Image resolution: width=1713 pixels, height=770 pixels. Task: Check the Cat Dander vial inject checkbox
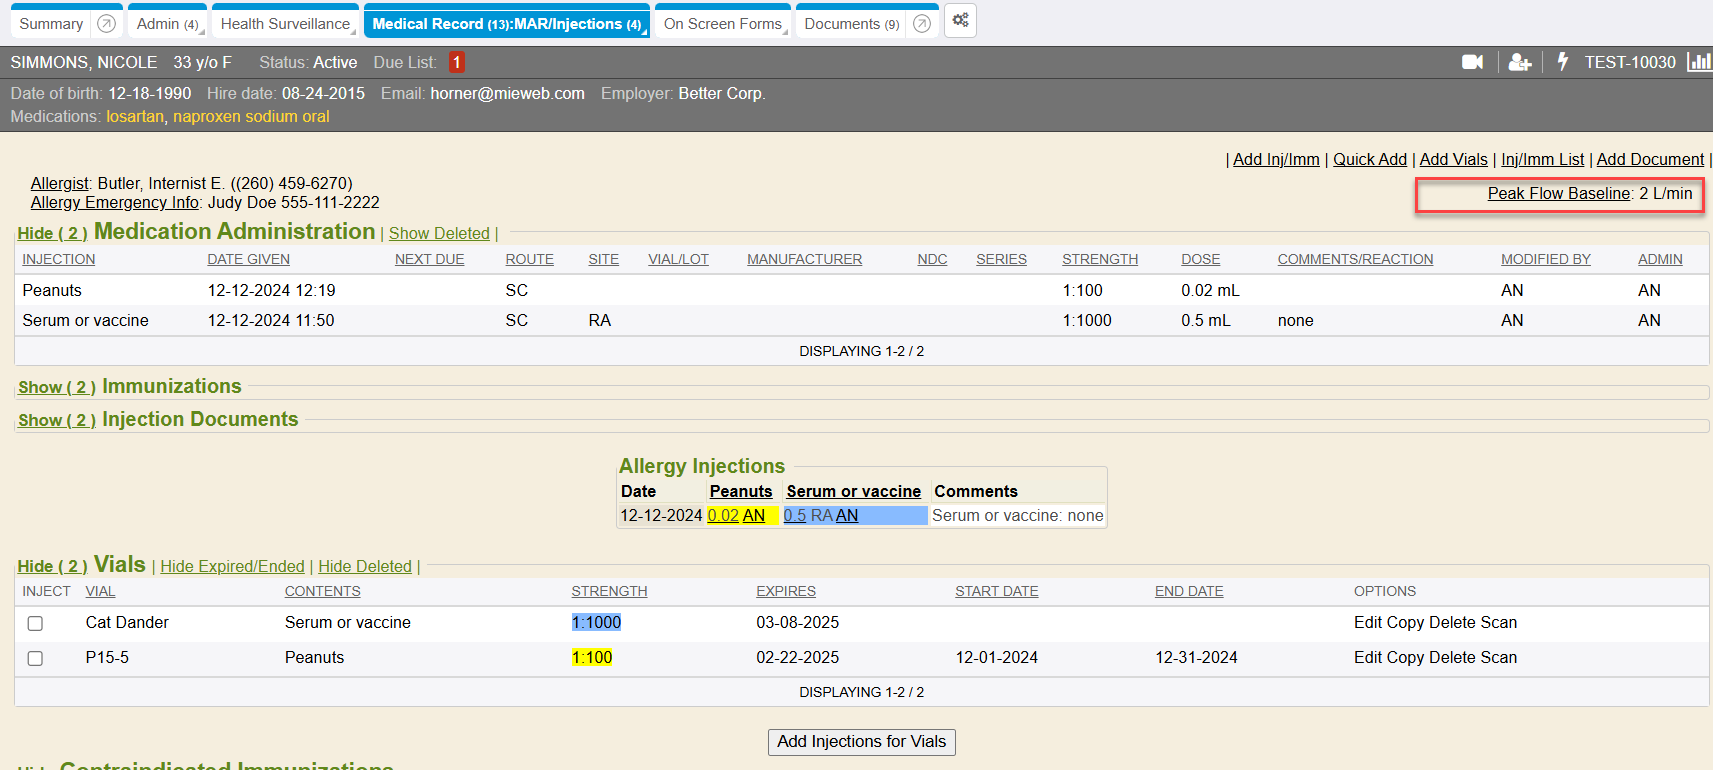(35, 623)
